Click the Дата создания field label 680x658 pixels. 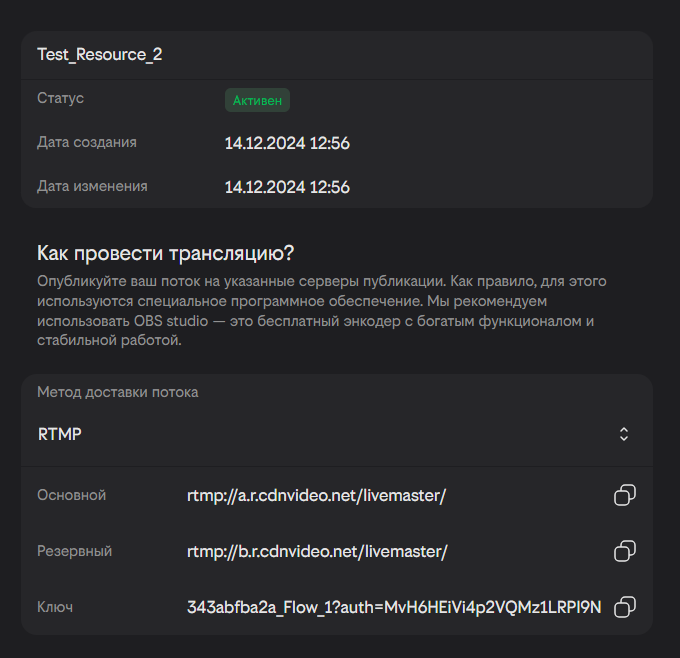coord(87,142)
